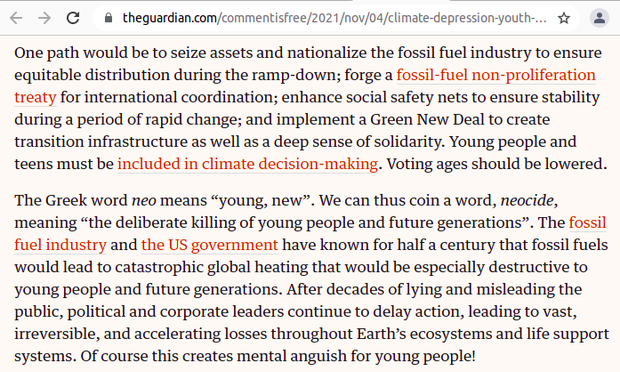620x372 pixels.
Task: Open 'the US government' link
Action: click(x=210, y=245)
